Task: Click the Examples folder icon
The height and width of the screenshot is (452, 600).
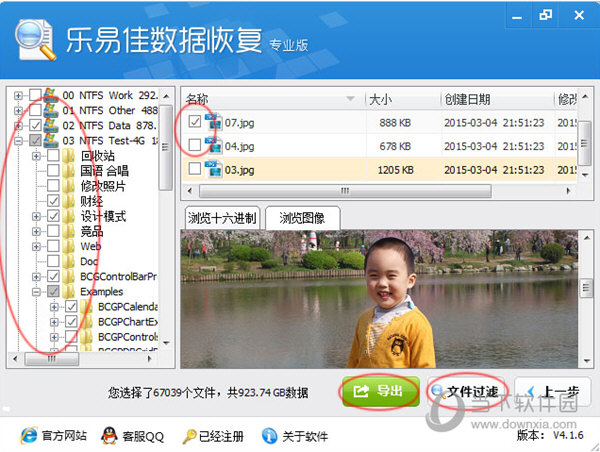Action: pos(69,292)
